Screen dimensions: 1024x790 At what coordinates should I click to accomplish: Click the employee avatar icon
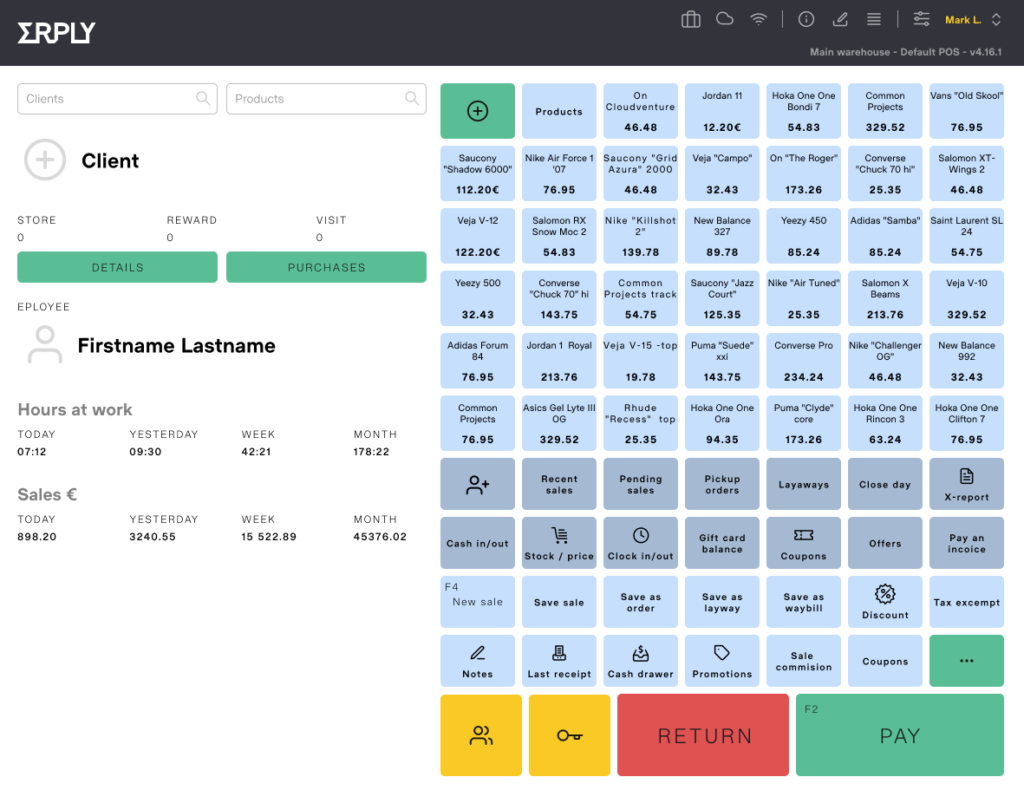(45, 344)
